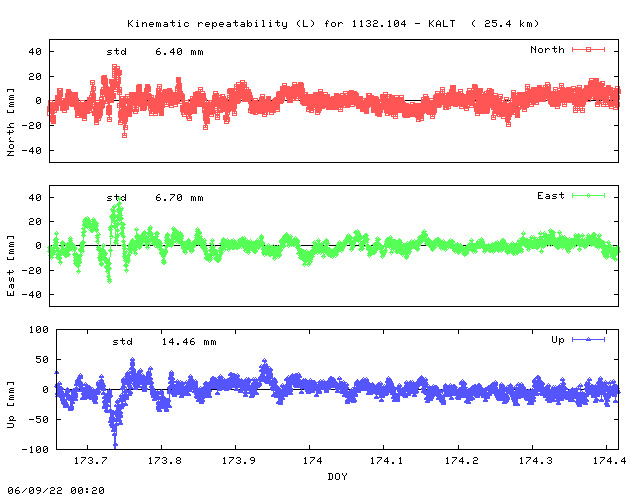The image size is (640, 496).
Task: Click the 'std 6.70 mm' value in East plot
Action: tap(155, 198)
